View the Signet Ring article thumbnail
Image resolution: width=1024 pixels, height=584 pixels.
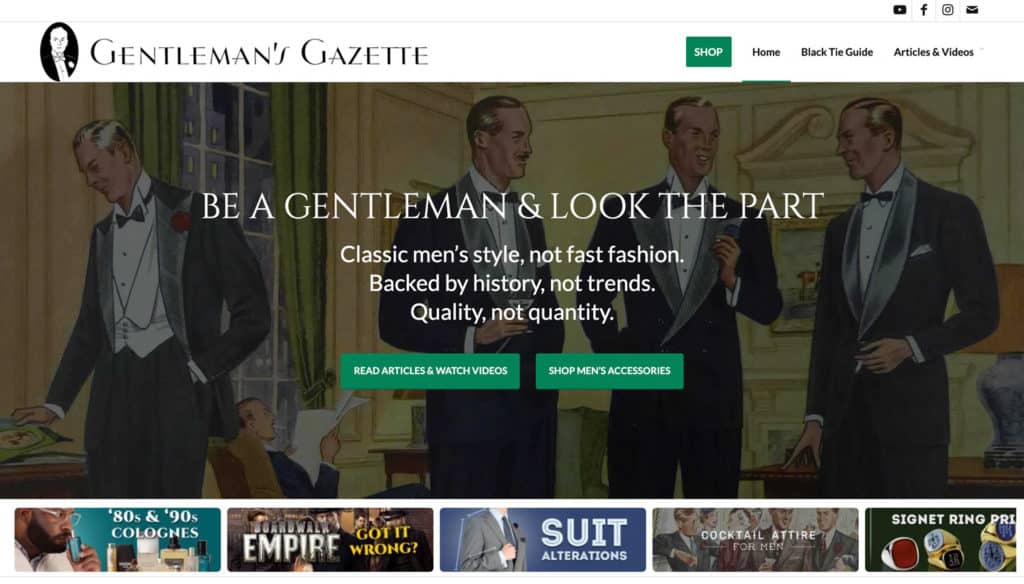944,540
